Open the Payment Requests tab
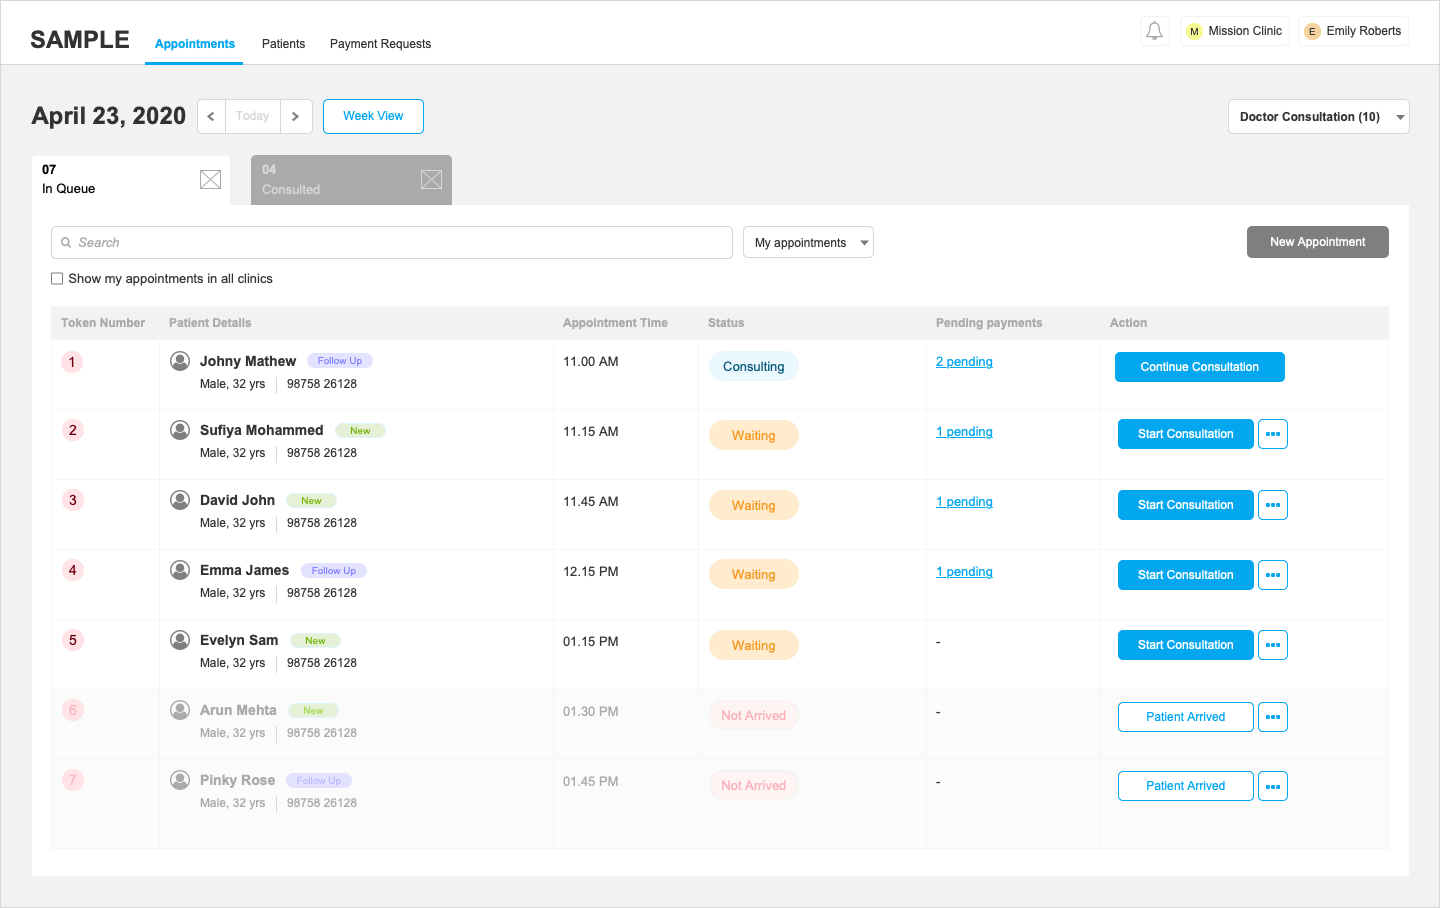This screenshot has width=1440, height=908. coord(380,44)
